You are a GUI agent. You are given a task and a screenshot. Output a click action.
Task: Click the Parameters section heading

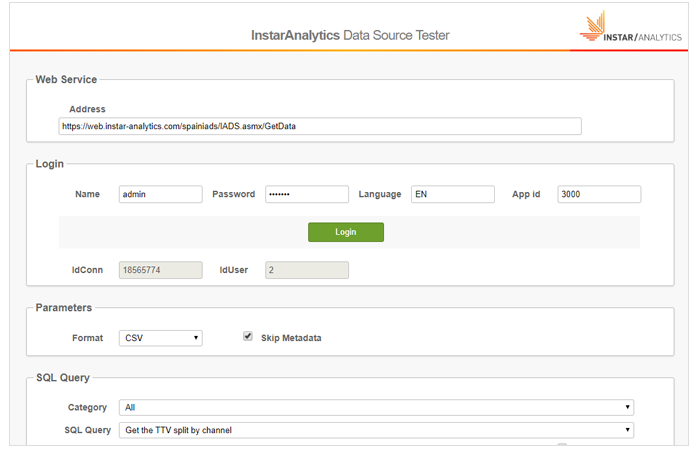click(x=64, y=307)
